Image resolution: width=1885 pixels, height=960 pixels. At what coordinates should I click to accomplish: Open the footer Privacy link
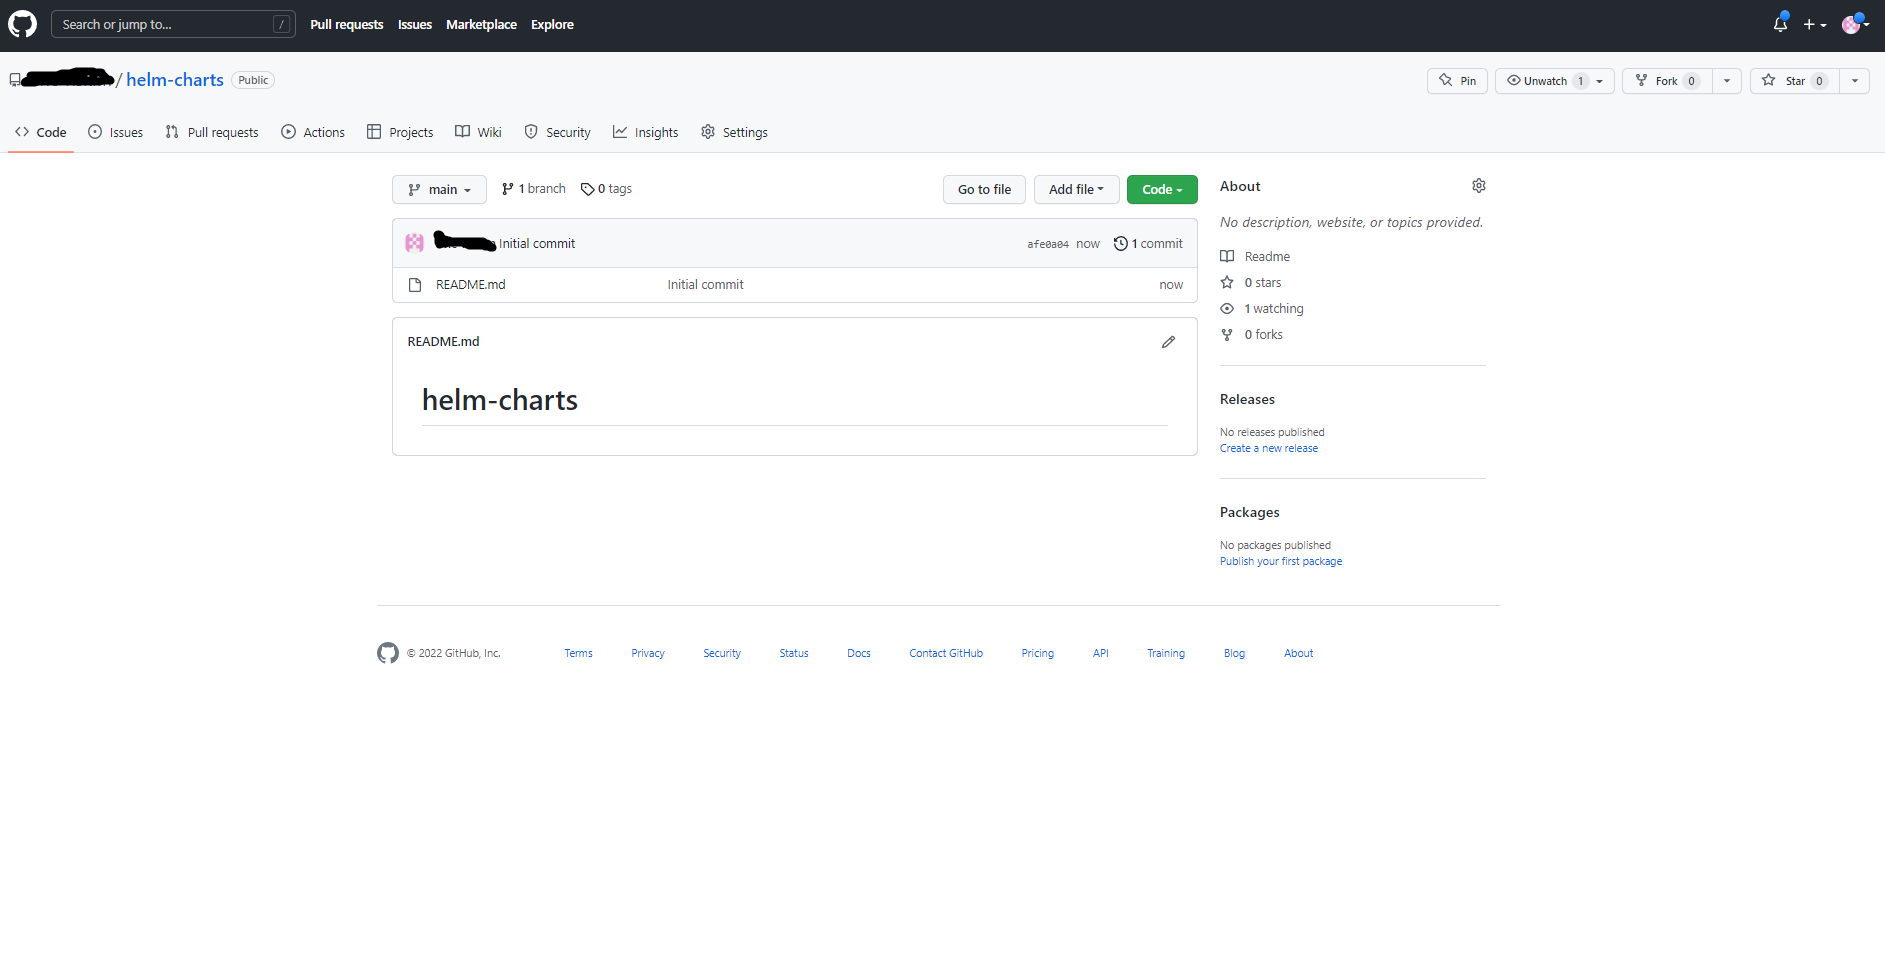pos(648,654)
